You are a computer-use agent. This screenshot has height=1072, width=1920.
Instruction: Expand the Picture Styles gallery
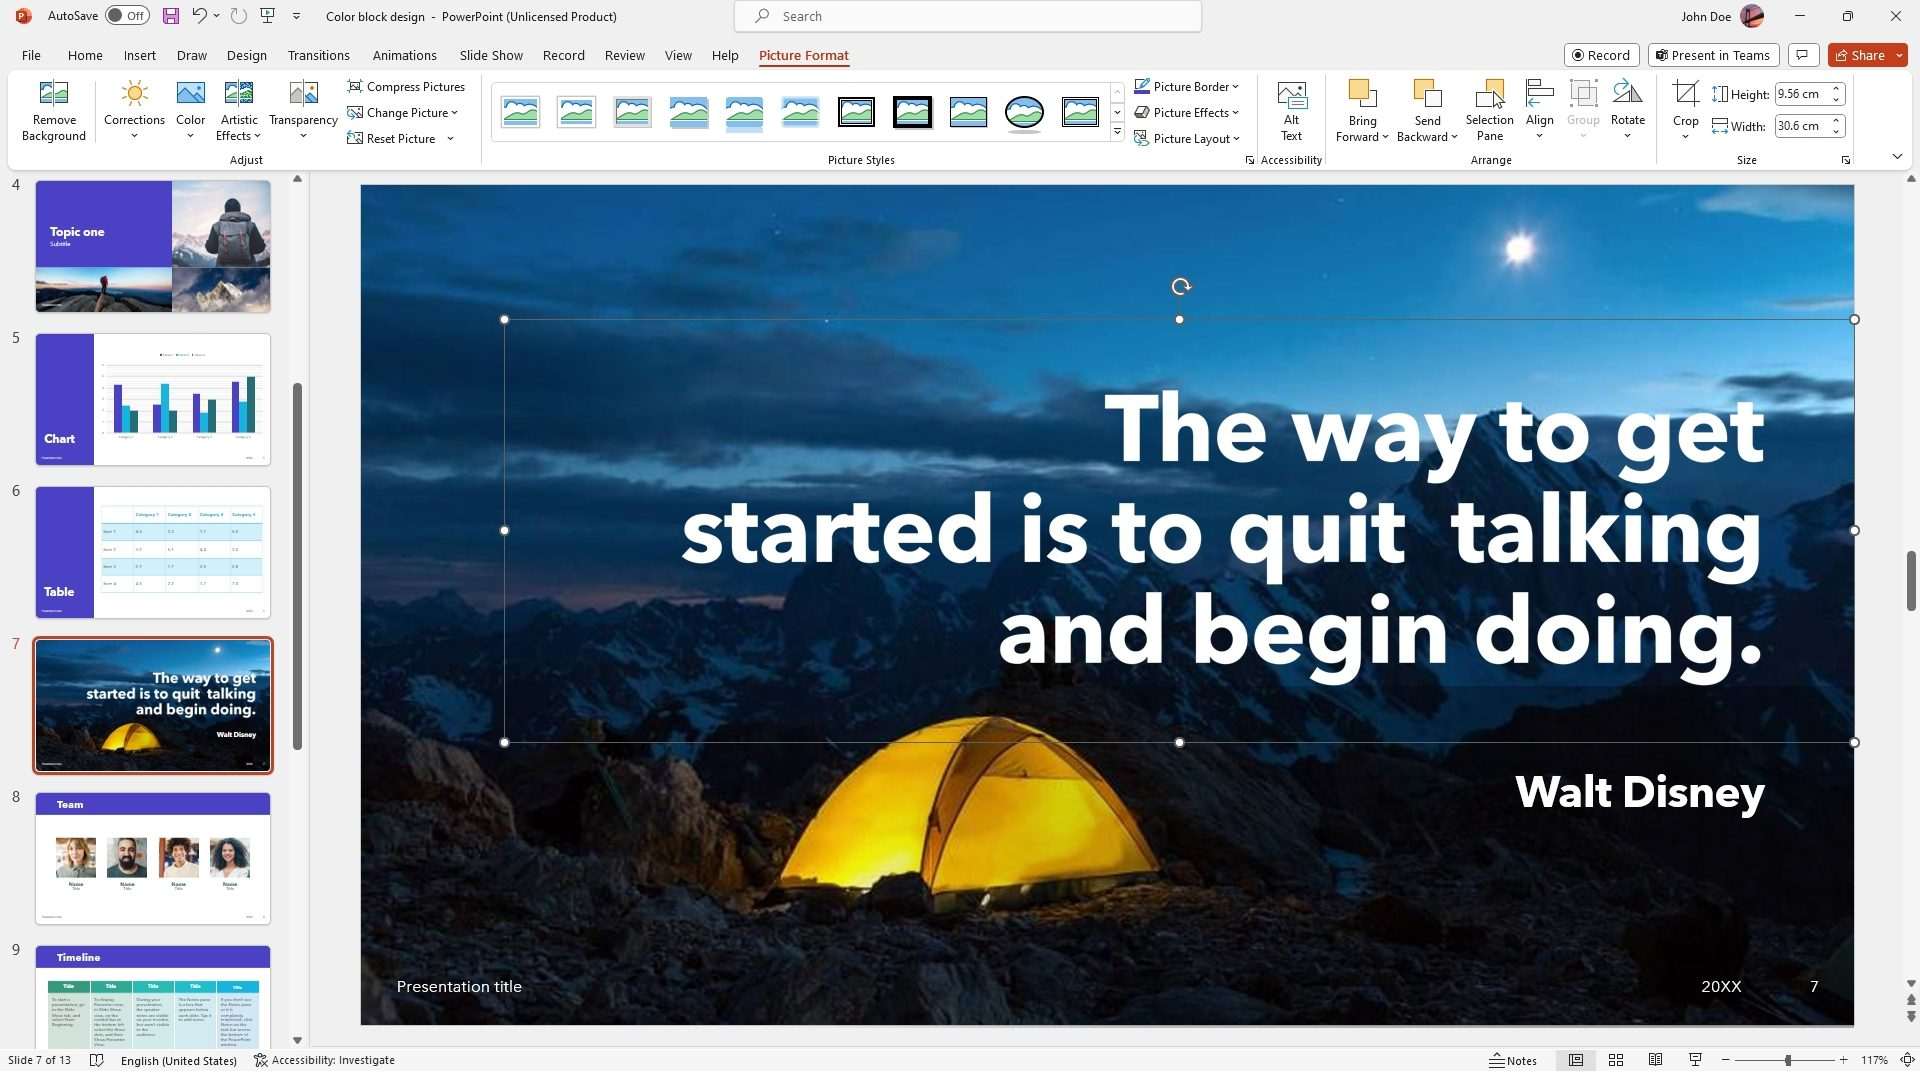(x=1117, y=132)
